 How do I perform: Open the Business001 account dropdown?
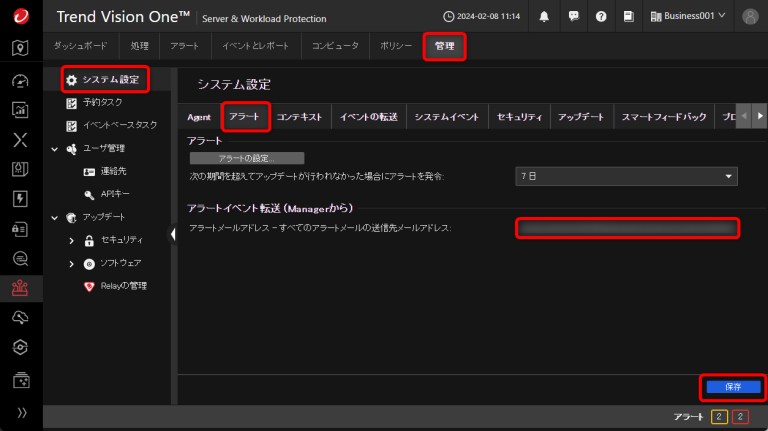pos(688,16)
